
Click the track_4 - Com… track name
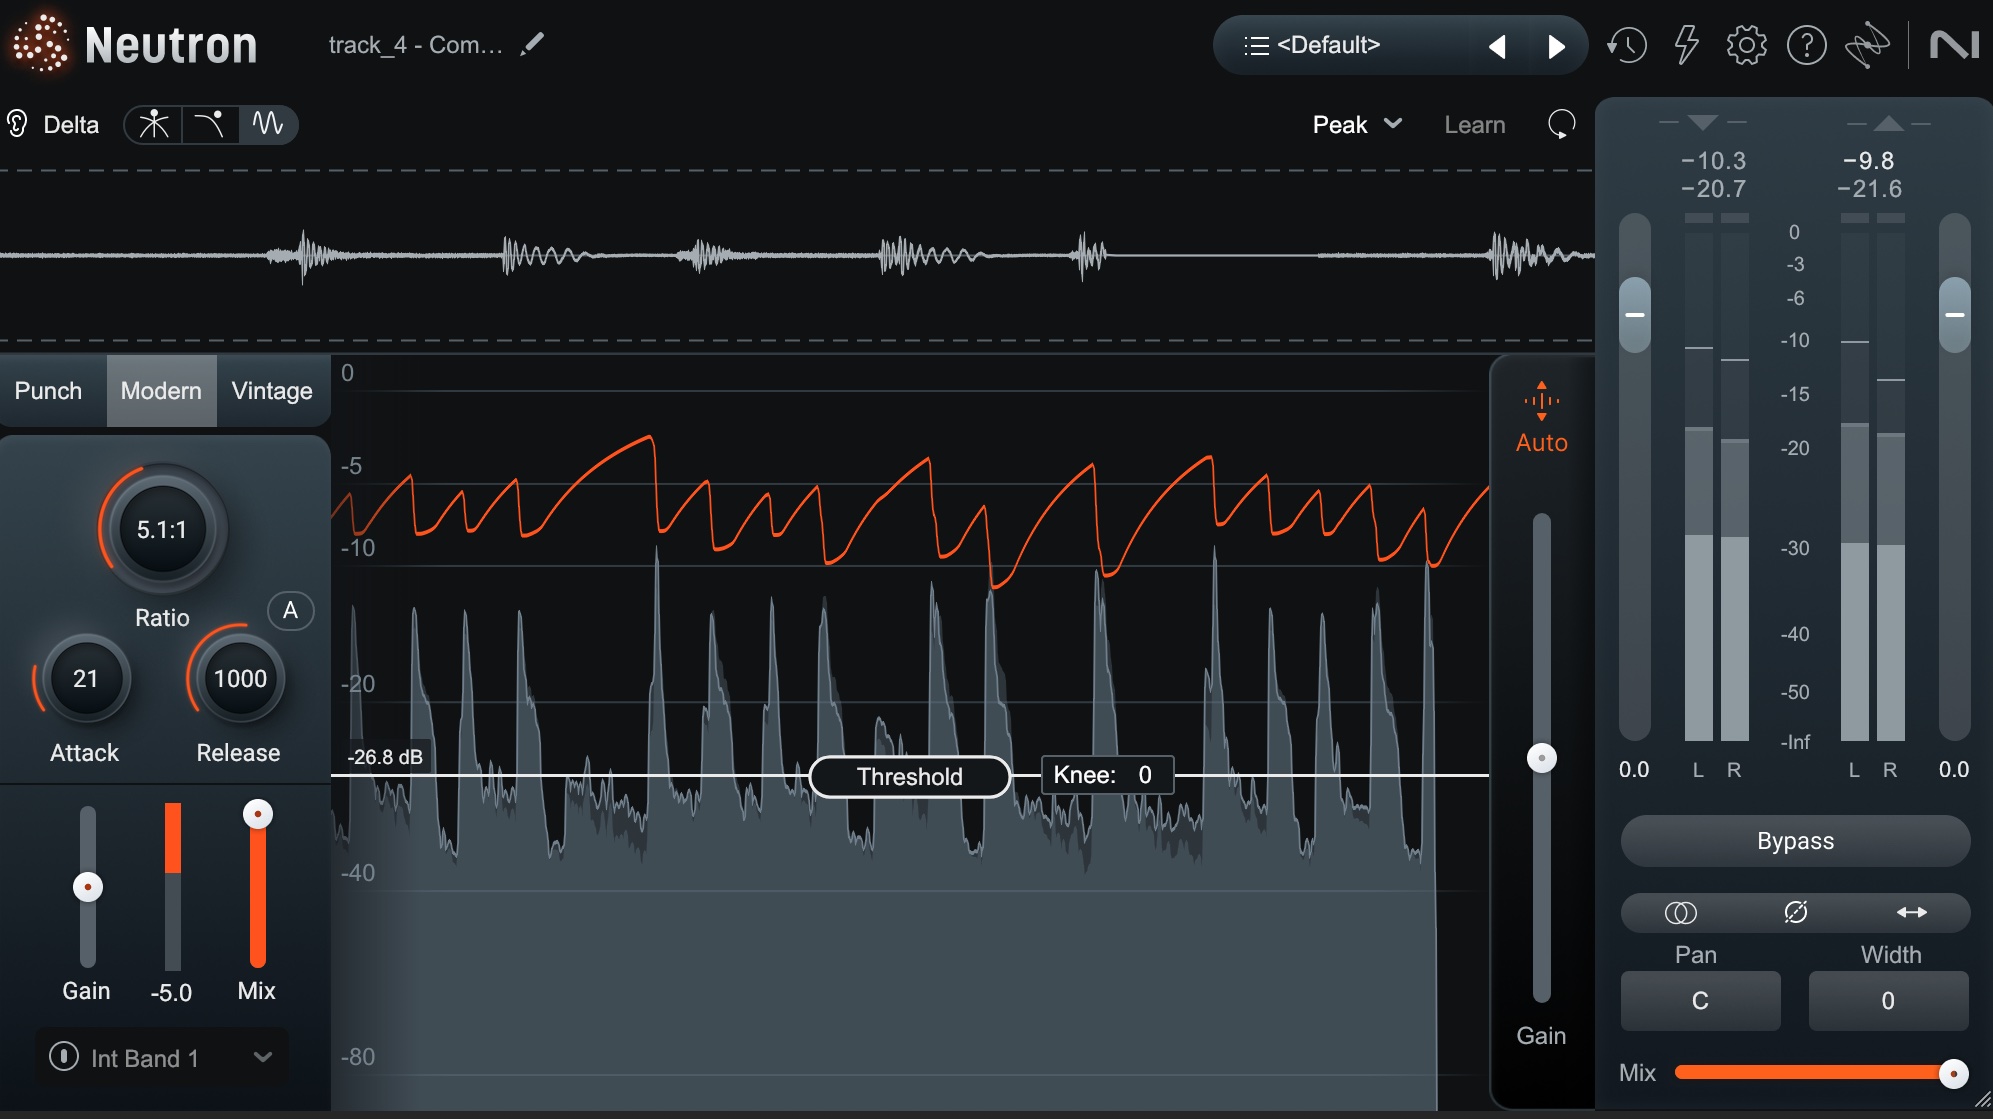tap(415, 45)
